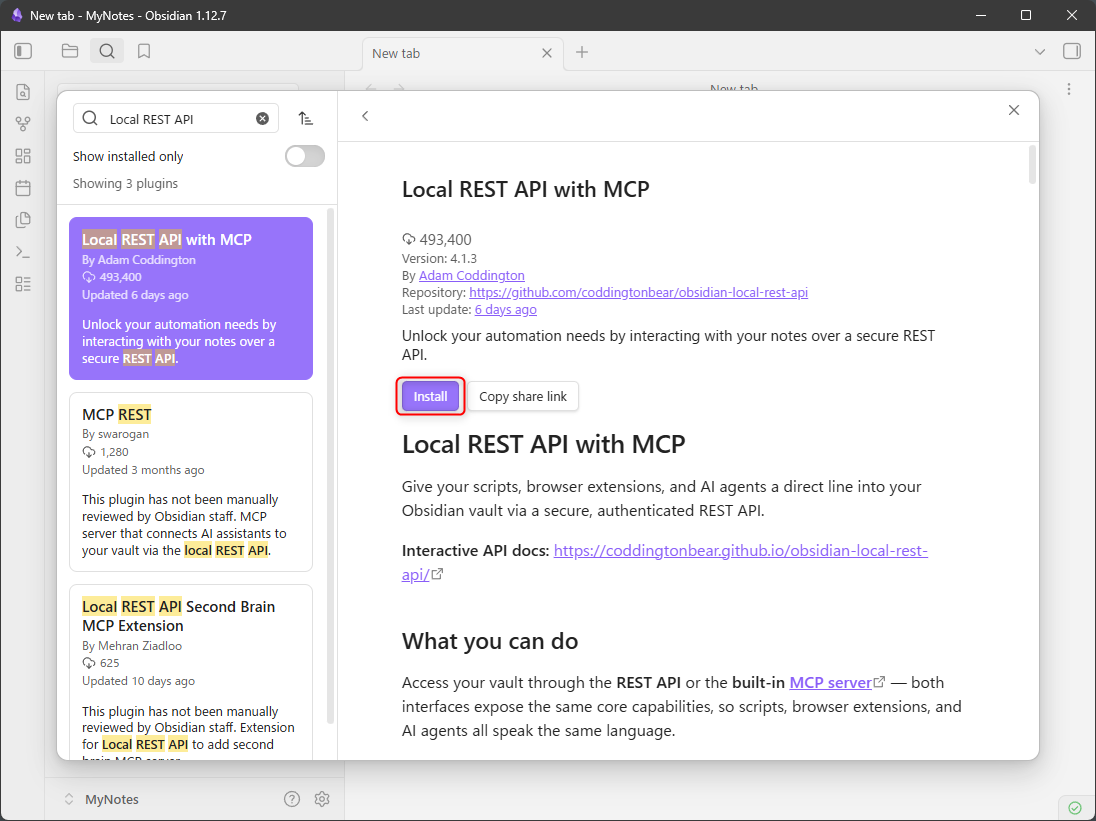The width and height of the screenshot is (1096, 821).
Task: Expand the tab list dropdown chevron
Action: [x=1040, y=52]
